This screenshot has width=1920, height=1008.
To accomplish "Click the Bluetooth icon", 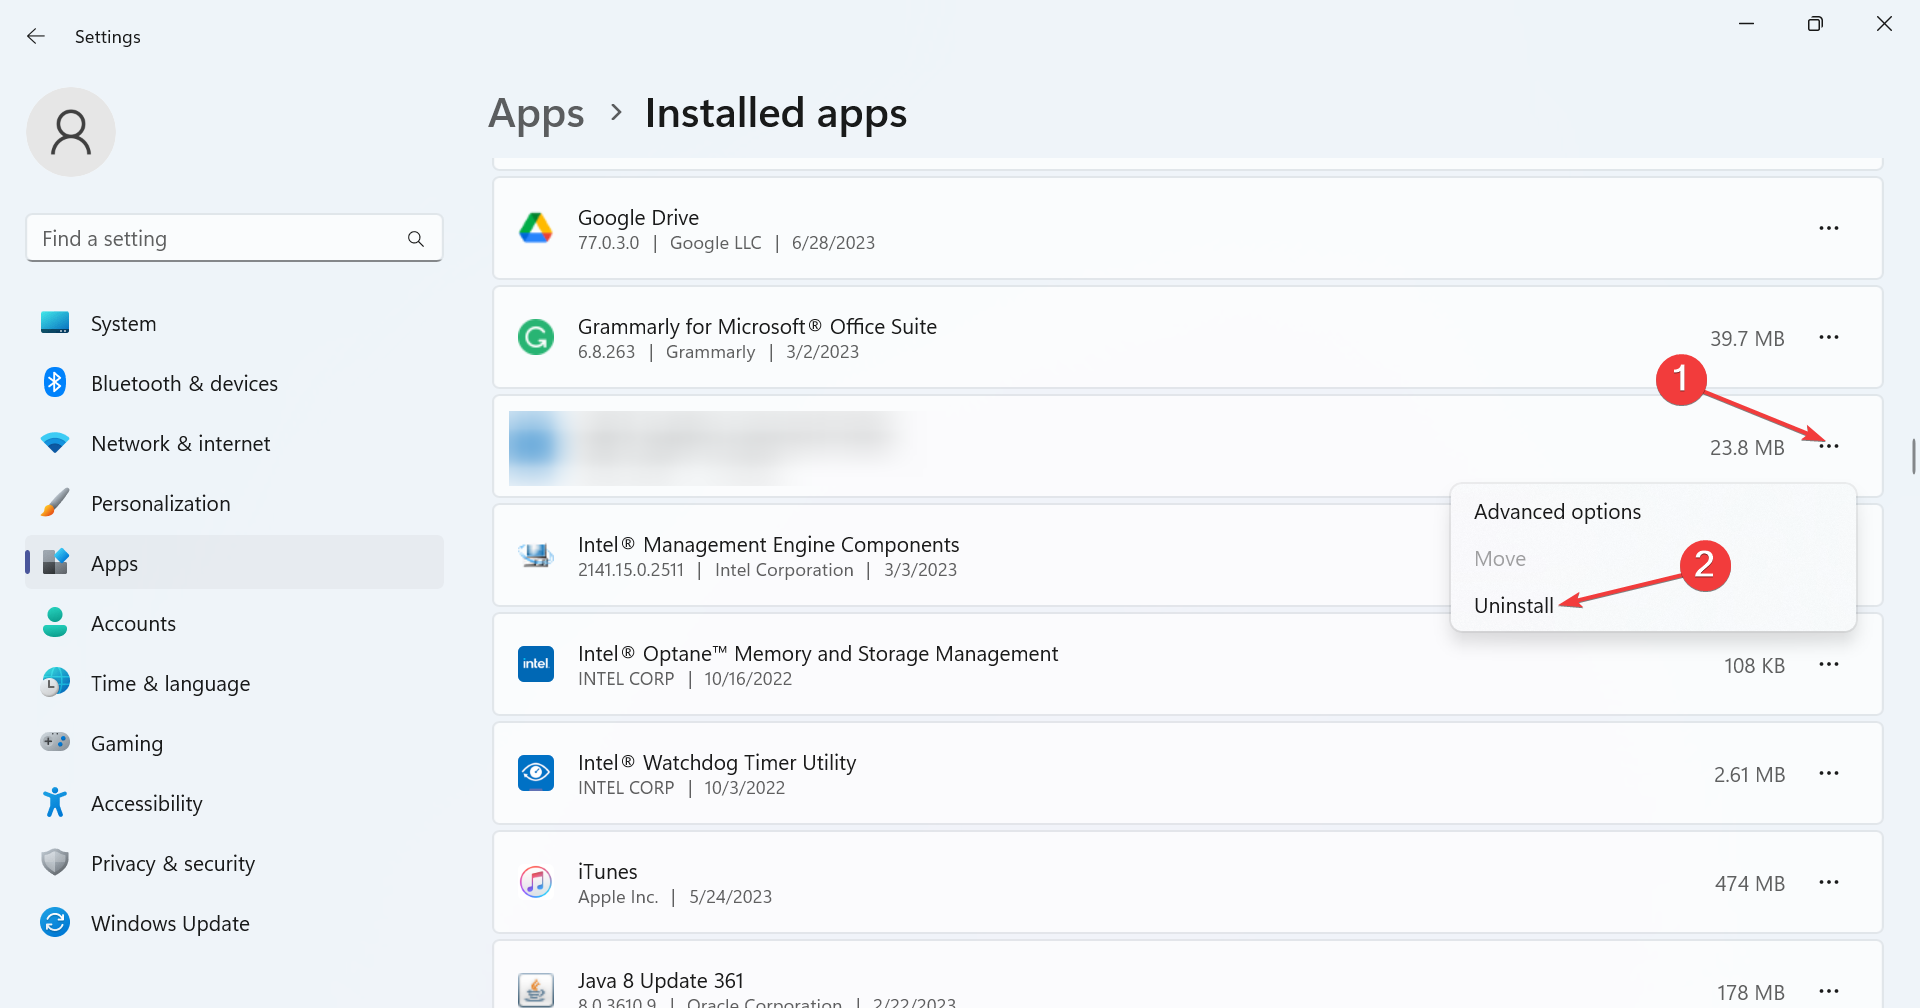I will [55, 382].
